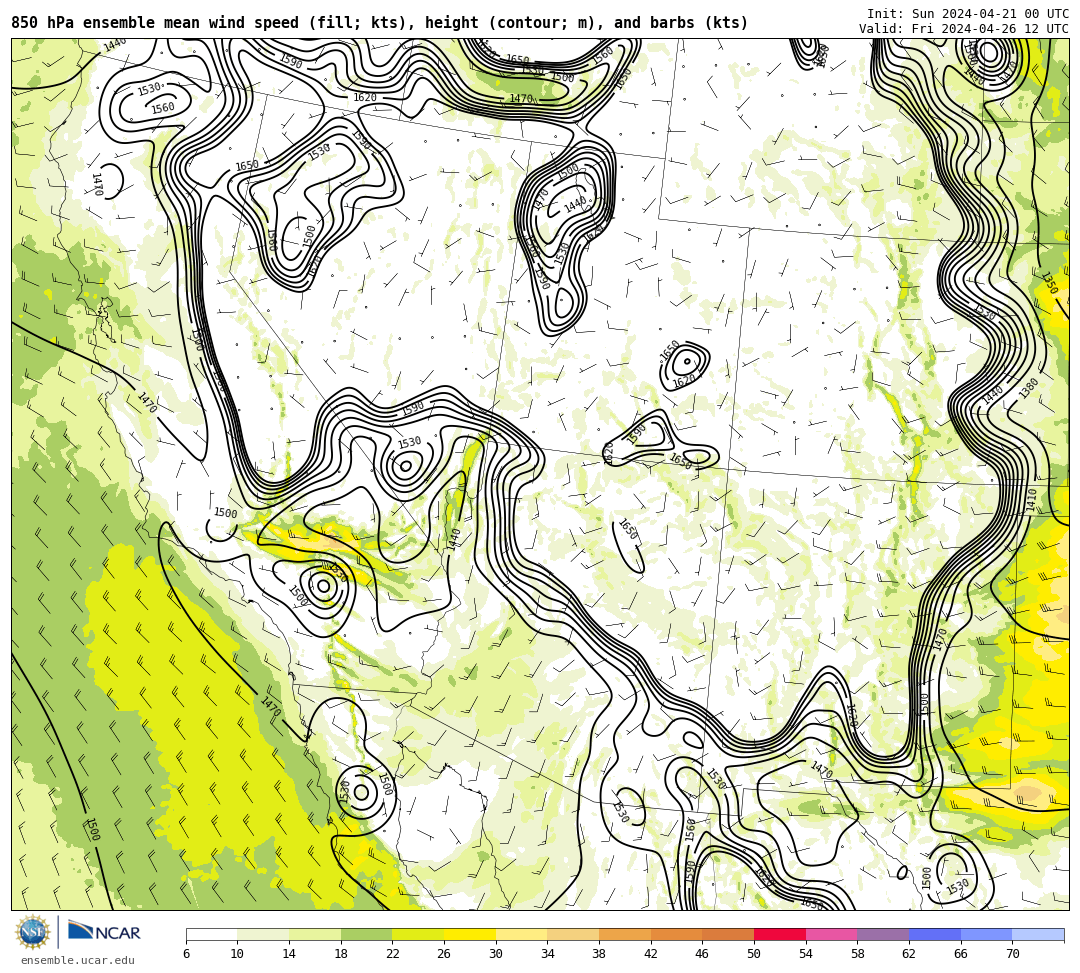Viewport: 1080px width, 973px height.
Task: Pick the yellow-green 22–26 kts colorbar segment
Action: pos(418,934)
